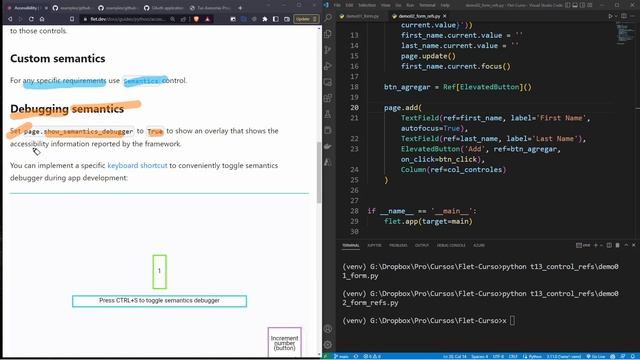Open Brave Rewards triangle icon
The width and height of the screenshot is (640, 360).
pyautogui.click(x=207, y=19)
